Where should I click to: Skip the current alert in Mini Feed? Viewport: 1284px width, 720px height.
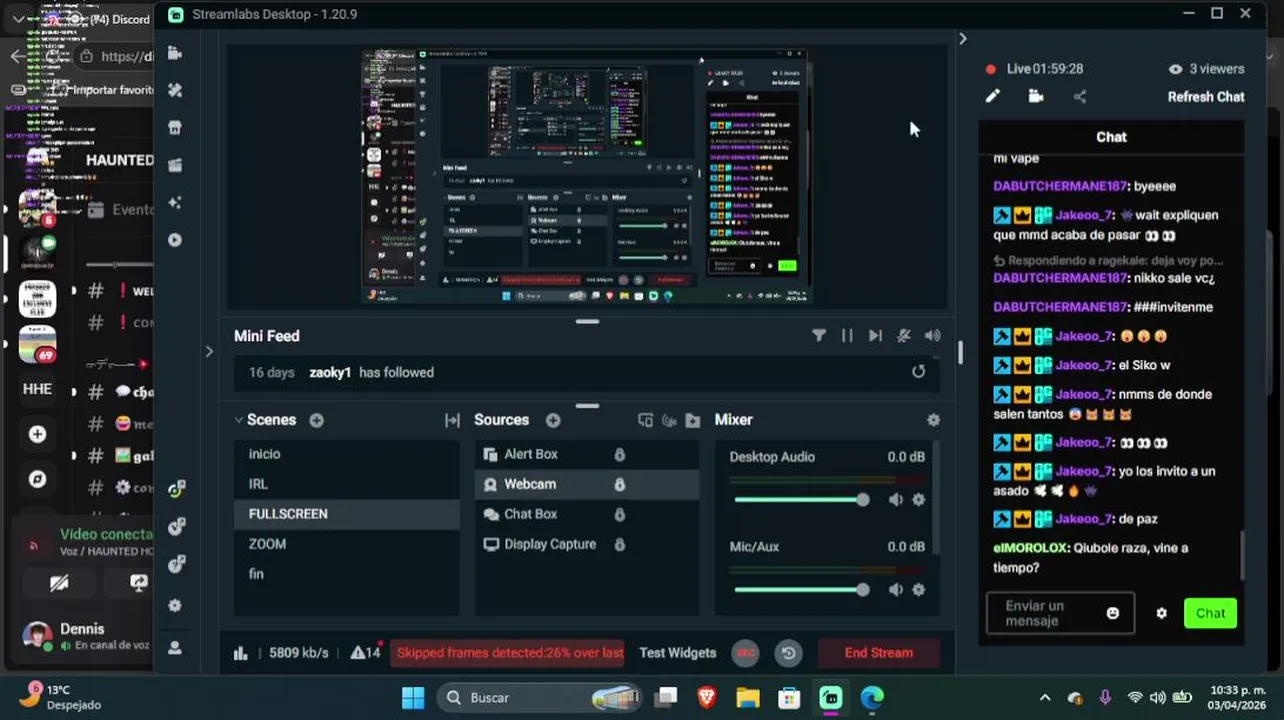875,336
